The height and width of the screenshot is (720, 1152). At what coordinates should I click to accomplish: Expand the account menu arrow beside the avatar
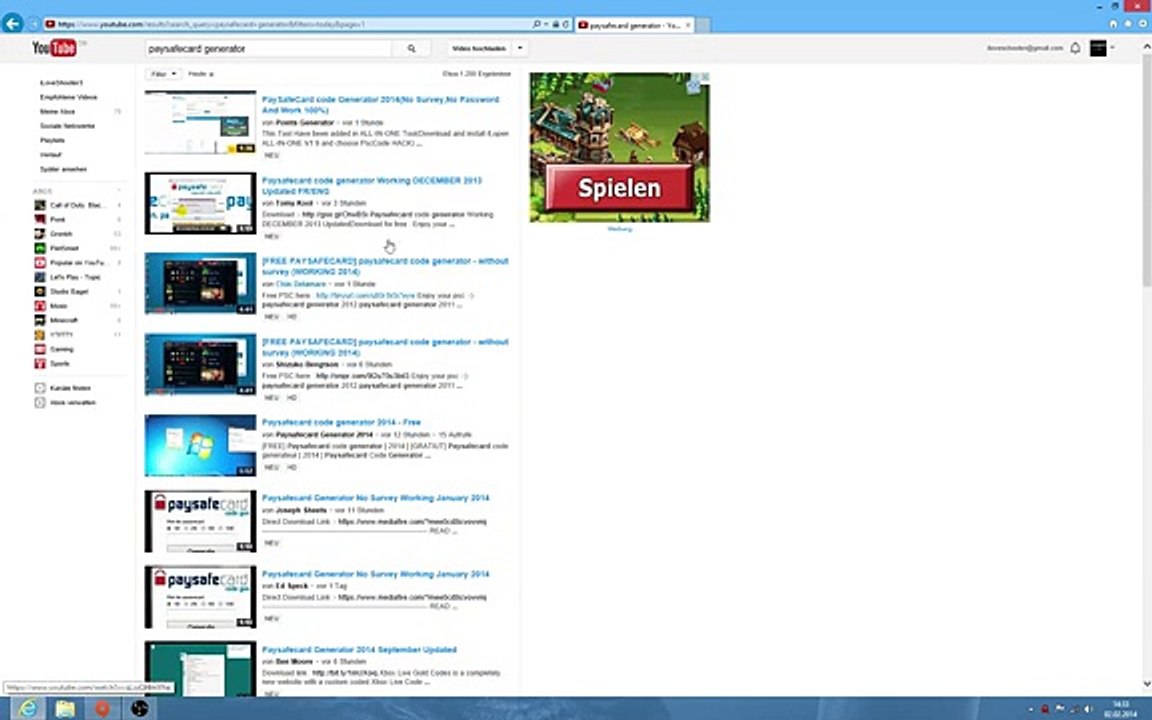click(1112, 48)
